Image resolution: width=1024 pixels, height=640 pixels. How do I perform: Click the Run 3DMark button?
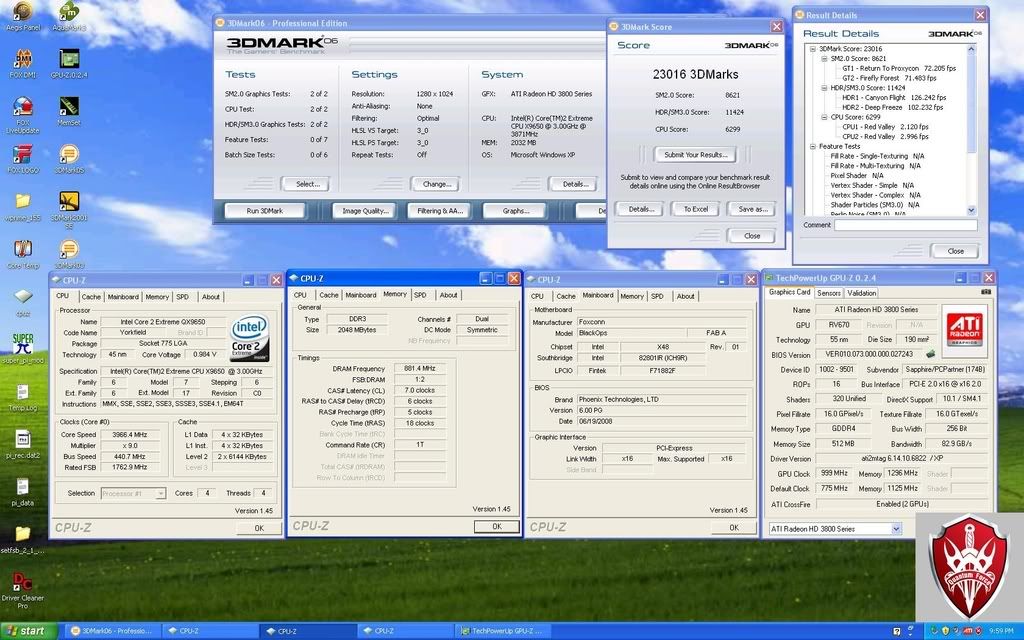tap(264, 211)
